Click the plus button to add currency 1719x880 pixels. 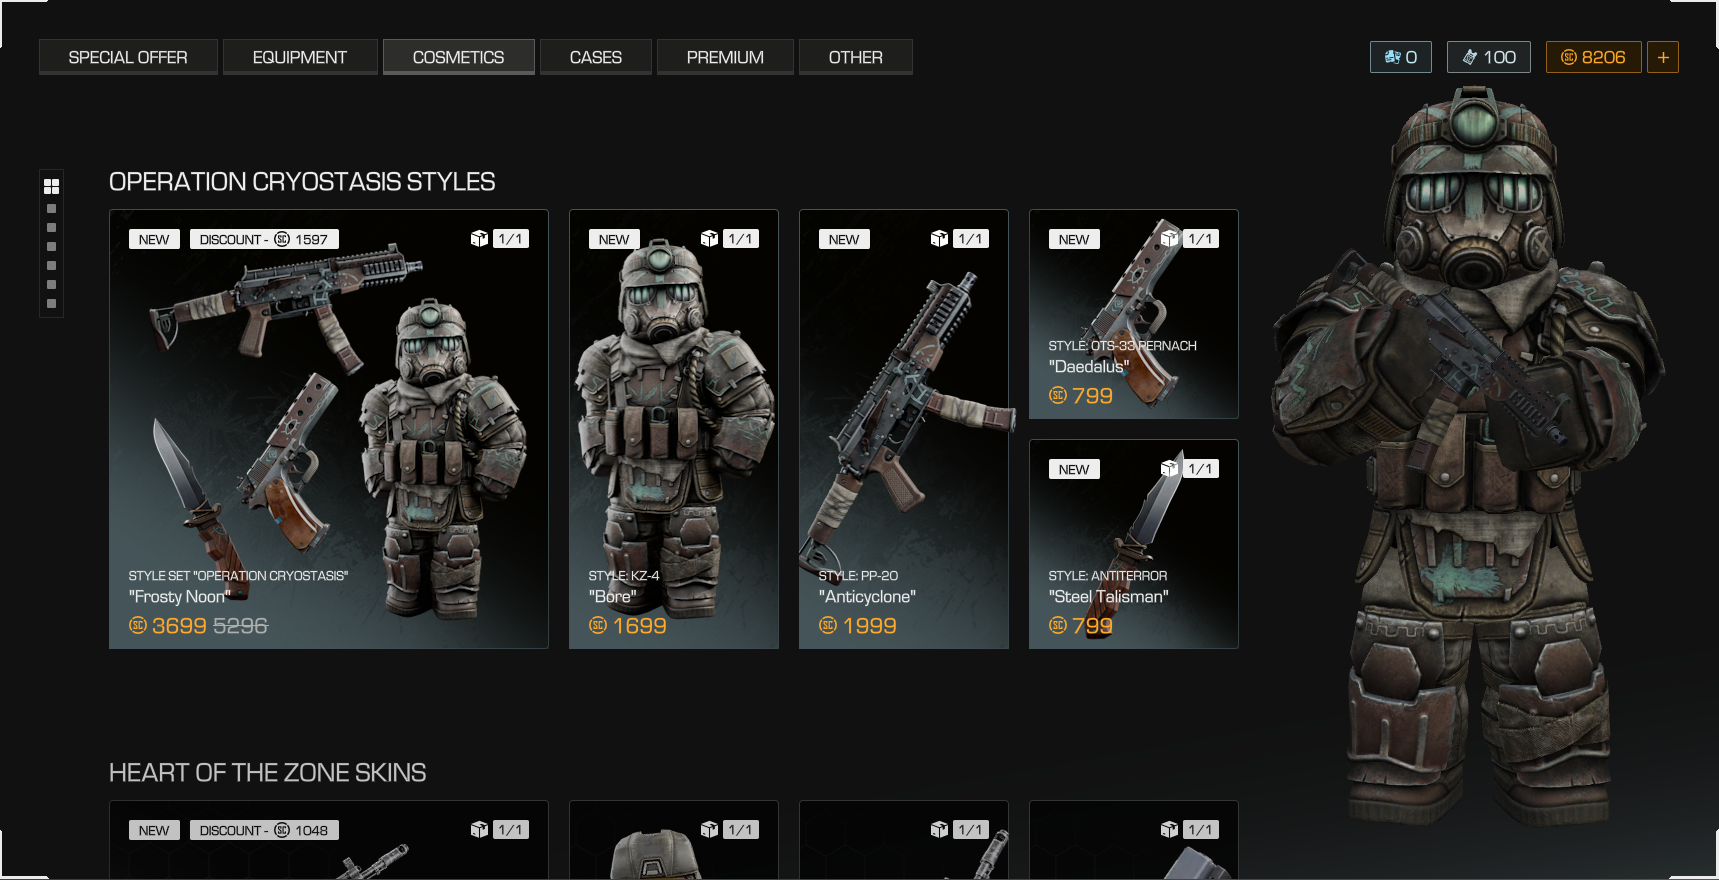point(1663,57)
